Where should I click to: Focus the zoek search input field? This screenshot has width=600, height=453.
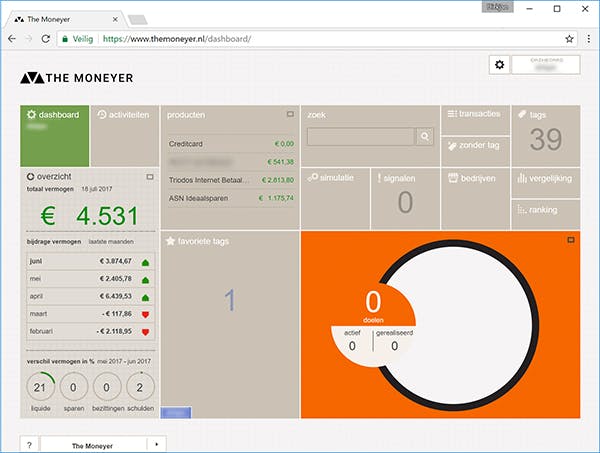pyautogui.click(x=361, y=136)
